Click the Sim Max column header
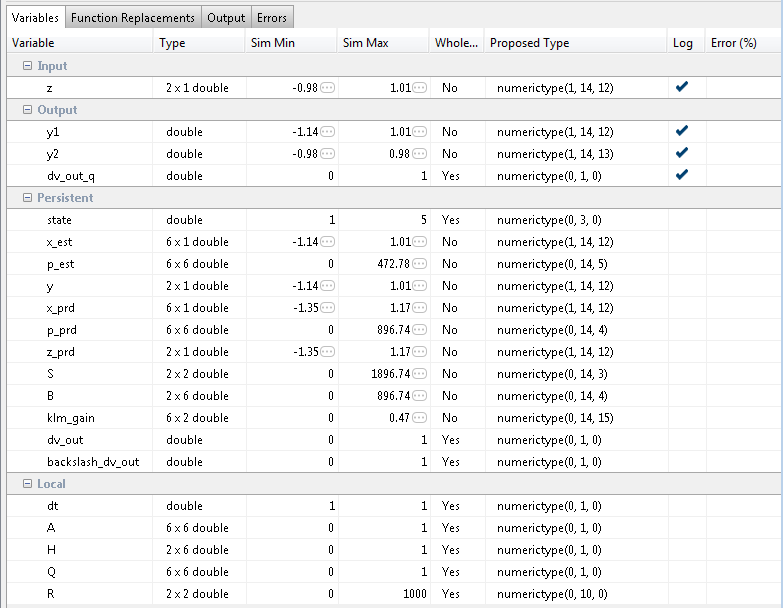 coord(365,43)
